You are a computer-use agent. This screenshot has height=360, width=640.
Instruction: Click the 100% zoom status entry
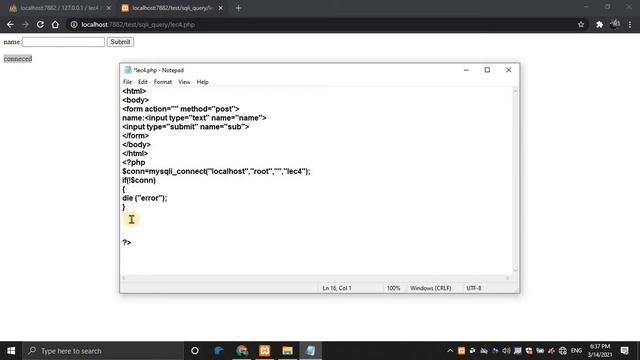[x=393, y=288]
